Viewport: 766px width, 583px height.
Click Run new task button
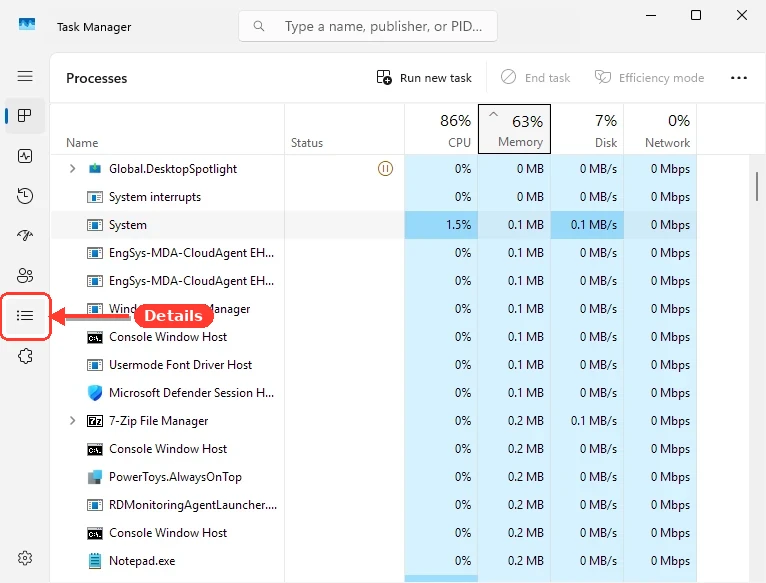424,78
